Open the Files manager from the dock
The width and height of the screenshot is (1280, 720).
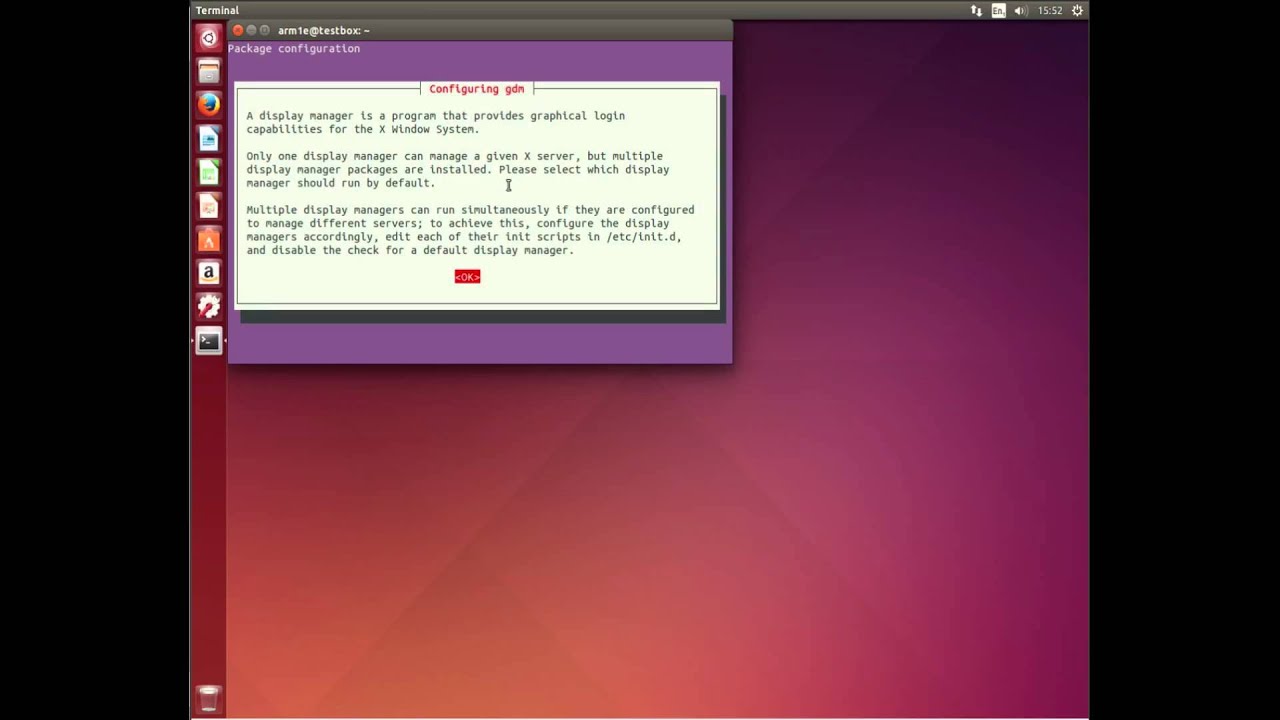tap(208, 71)
